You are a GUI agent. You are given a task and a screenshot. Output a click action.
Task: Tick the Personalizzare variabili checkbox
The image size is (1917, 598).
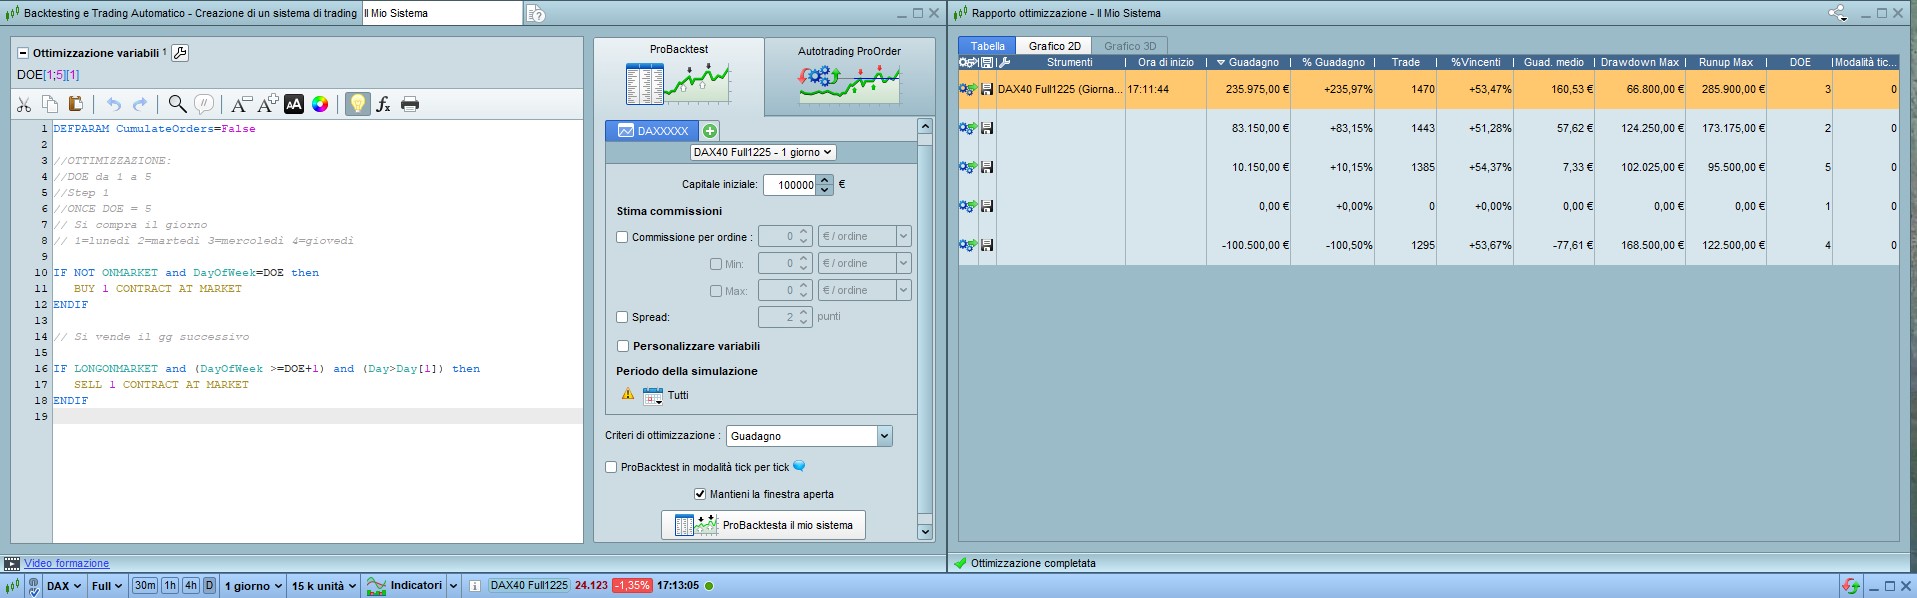(x=623, y=346)
